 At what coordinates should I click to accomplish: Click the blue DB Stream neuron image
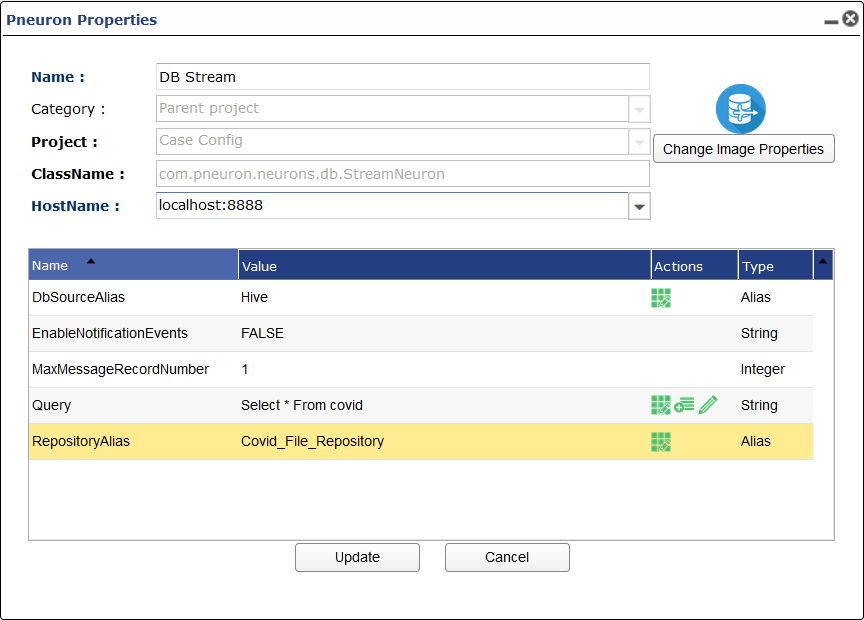point(741,109)
